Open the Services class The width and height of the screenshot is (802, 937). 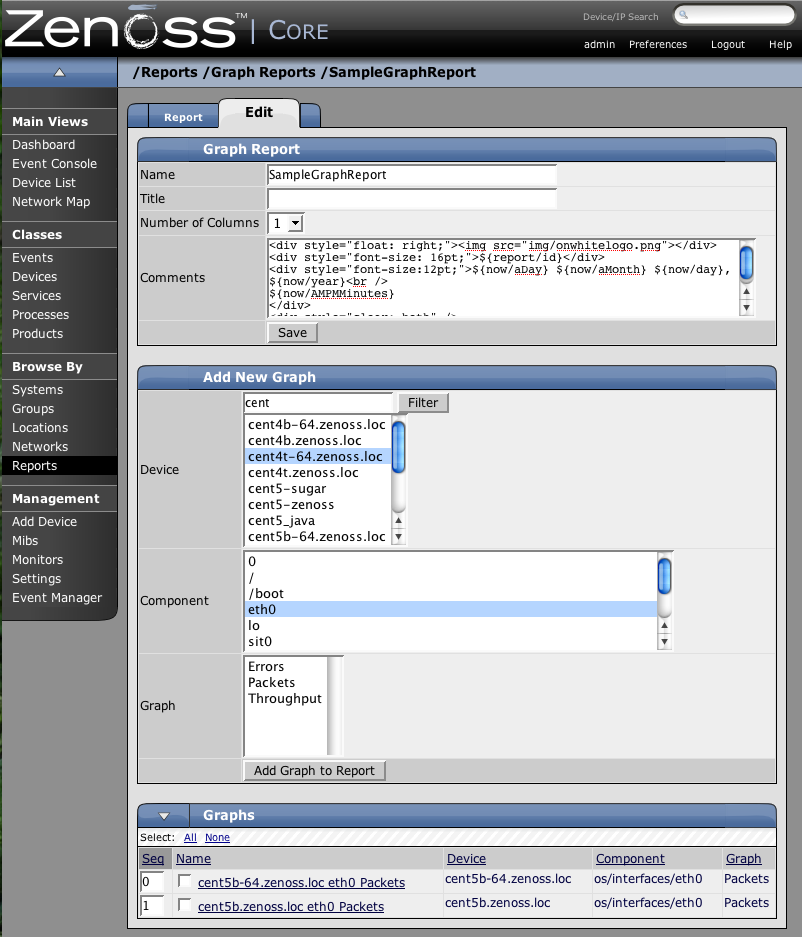(36, 296)
